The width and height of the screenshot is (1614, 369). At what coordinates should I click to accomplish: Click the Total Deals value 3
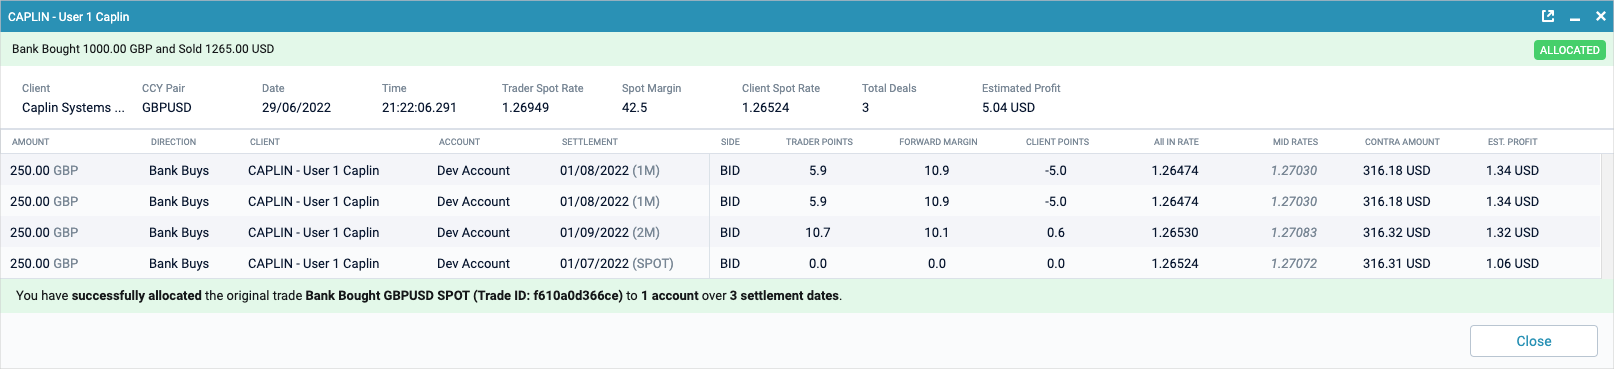point(865,107)
